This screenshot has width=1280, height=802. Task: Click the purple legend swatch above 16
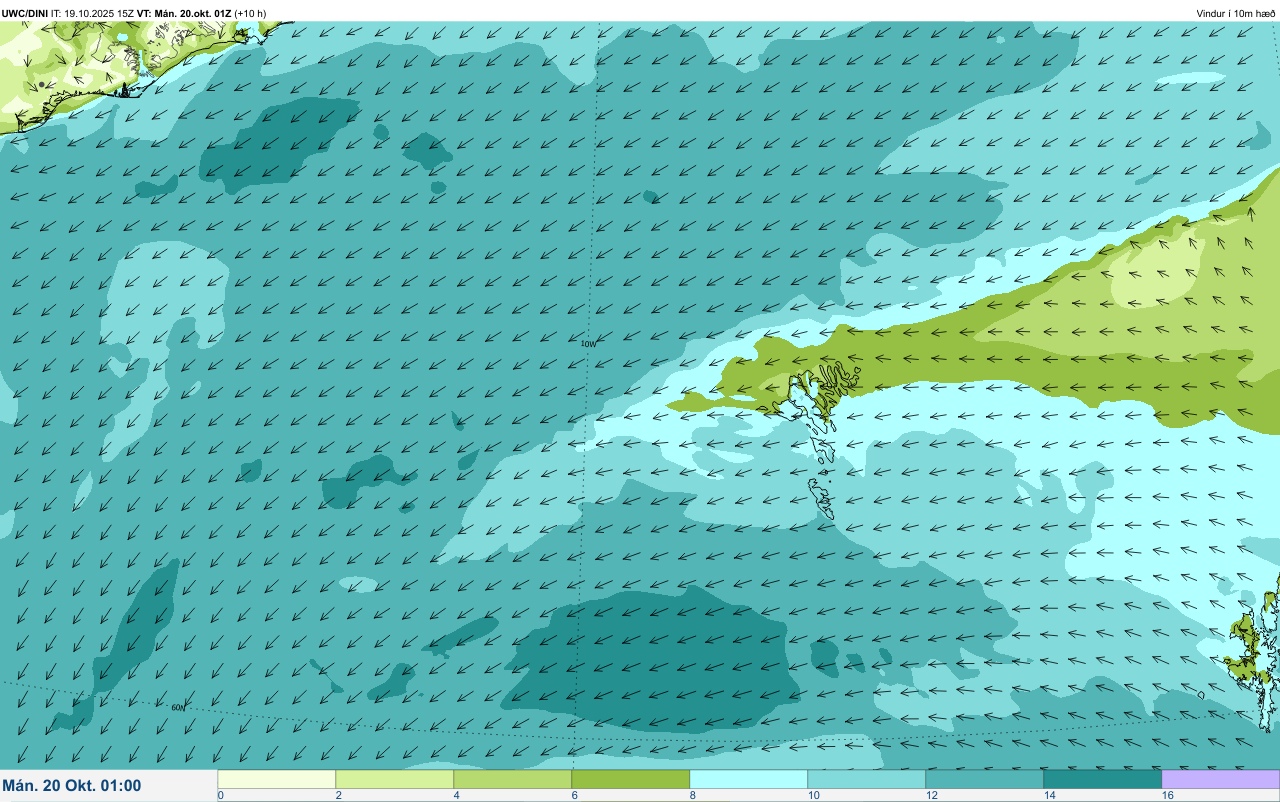point(1221,779)
